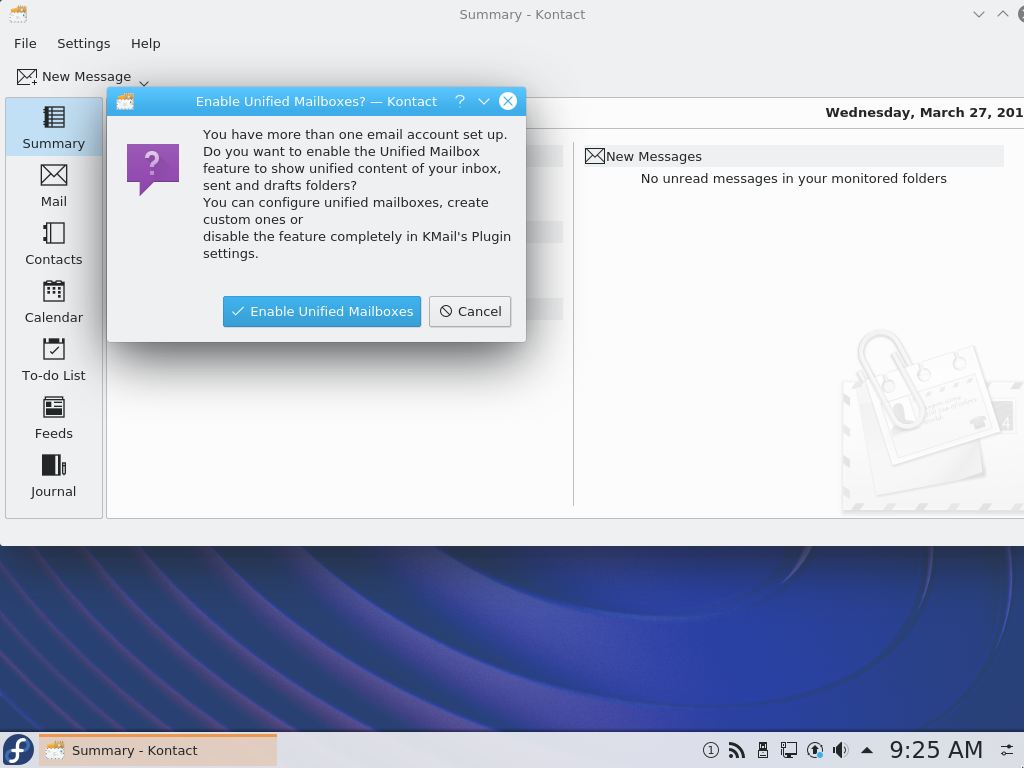Click the feed reader tray icon
Screen dimensions: 1024x768
click(737, 750)
